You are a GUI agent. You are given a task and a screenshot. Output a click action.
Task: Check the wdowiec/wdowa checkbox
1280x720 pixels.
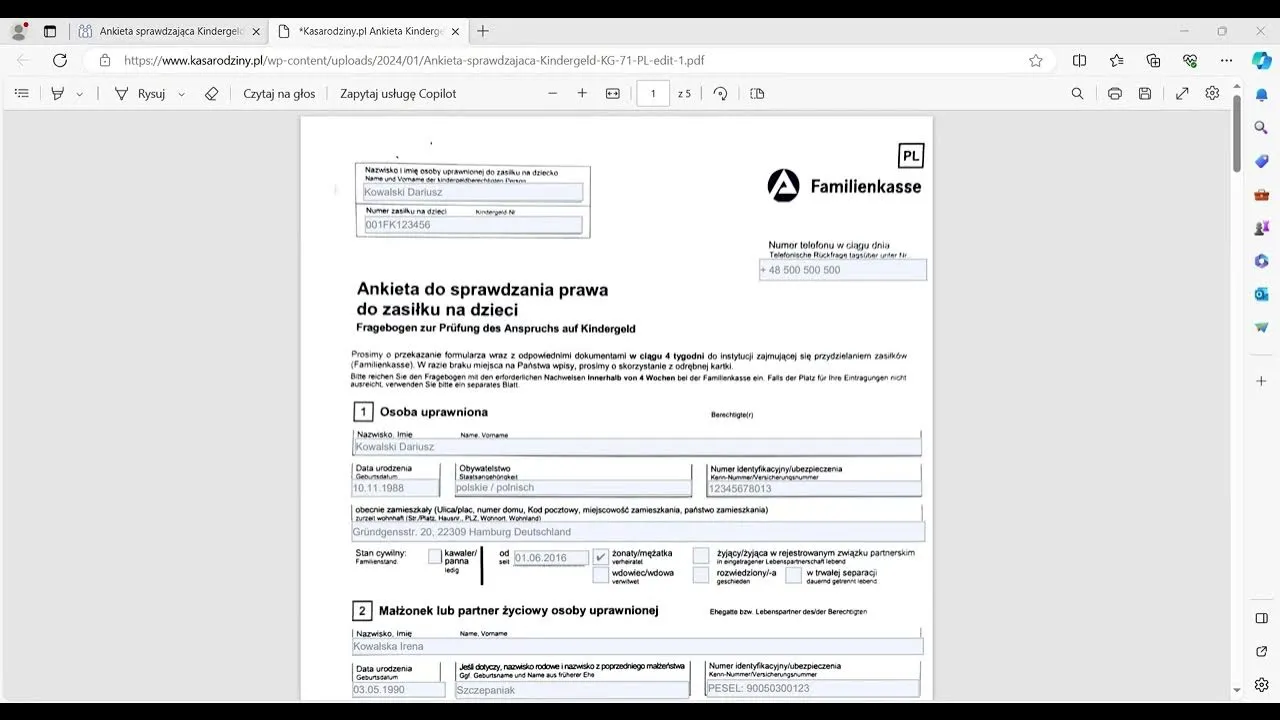(x=601, y=575)
